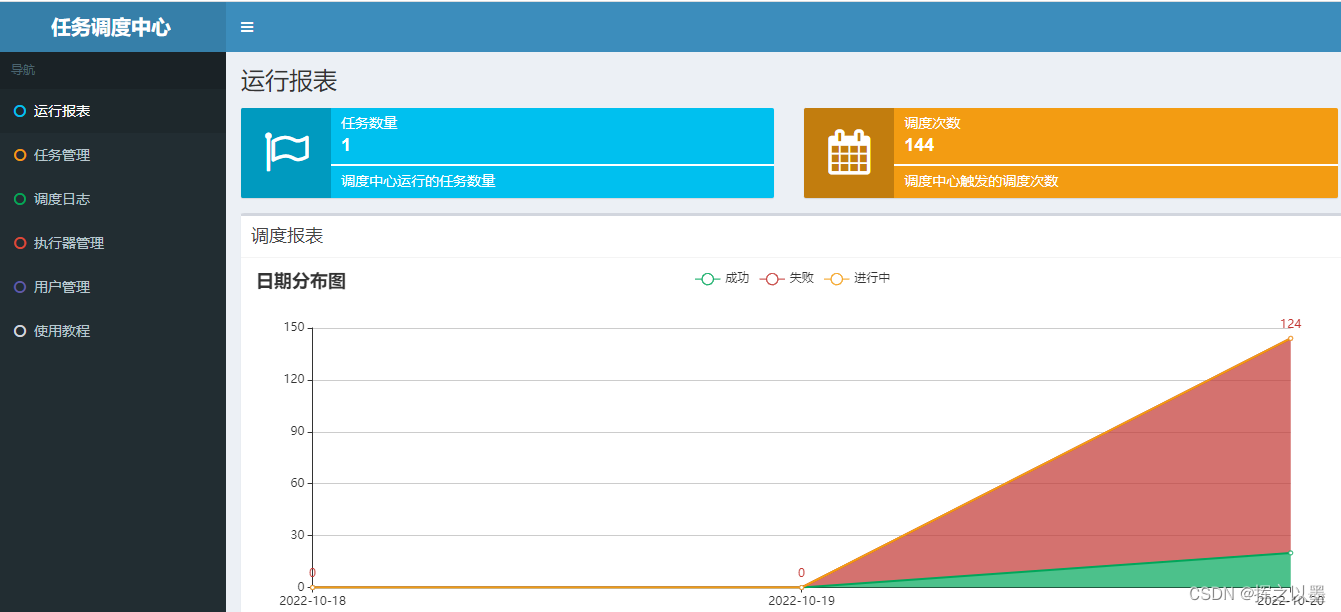Click the schedule count value 144
This screenshot has width=1341, height=612.
[x=919, y=145]
